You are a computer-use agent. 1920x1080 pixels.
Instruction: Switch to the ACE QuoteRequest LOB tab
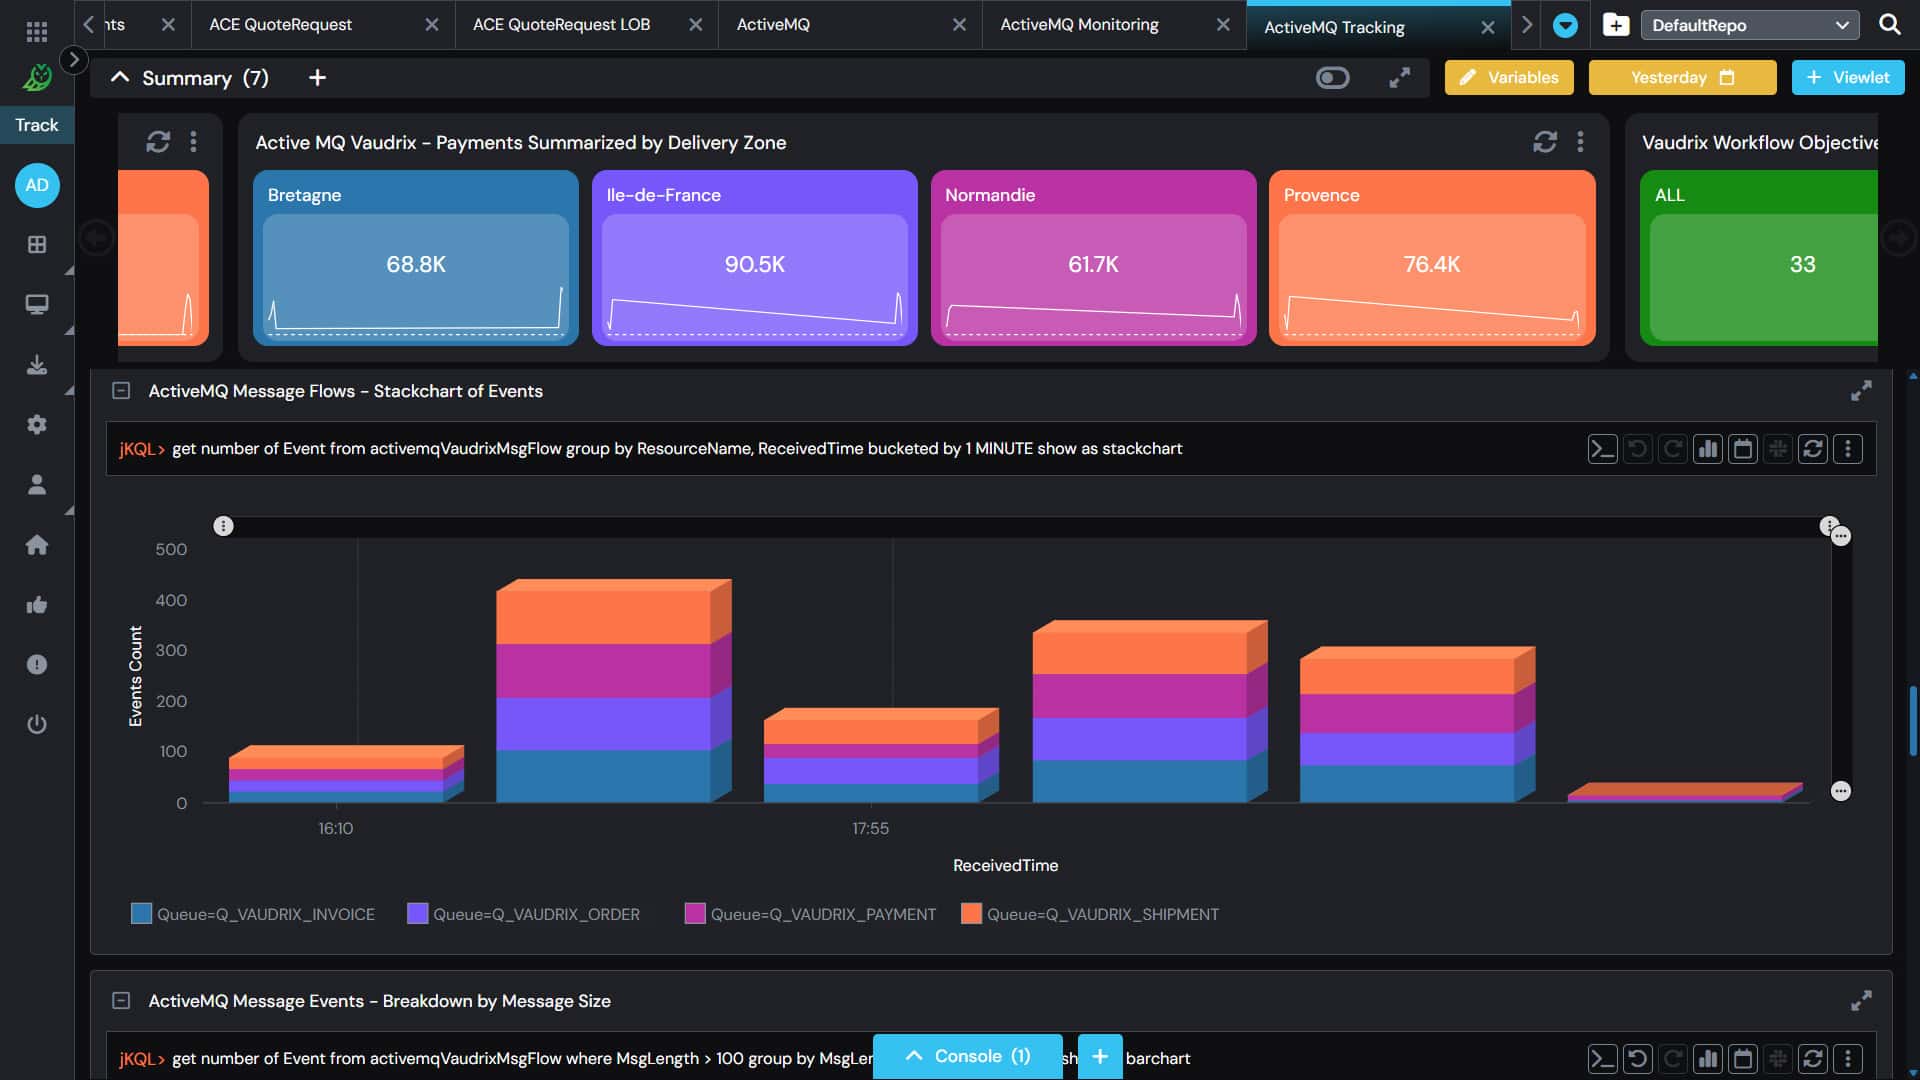coord(562,24)
